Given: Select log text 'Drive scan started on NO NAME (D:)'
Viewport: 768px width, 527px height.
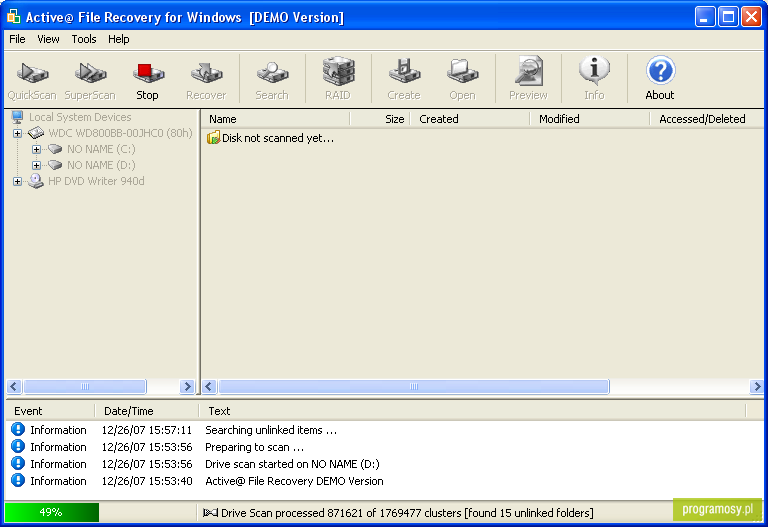Looking at the screenshot, I should click(292, 464).
